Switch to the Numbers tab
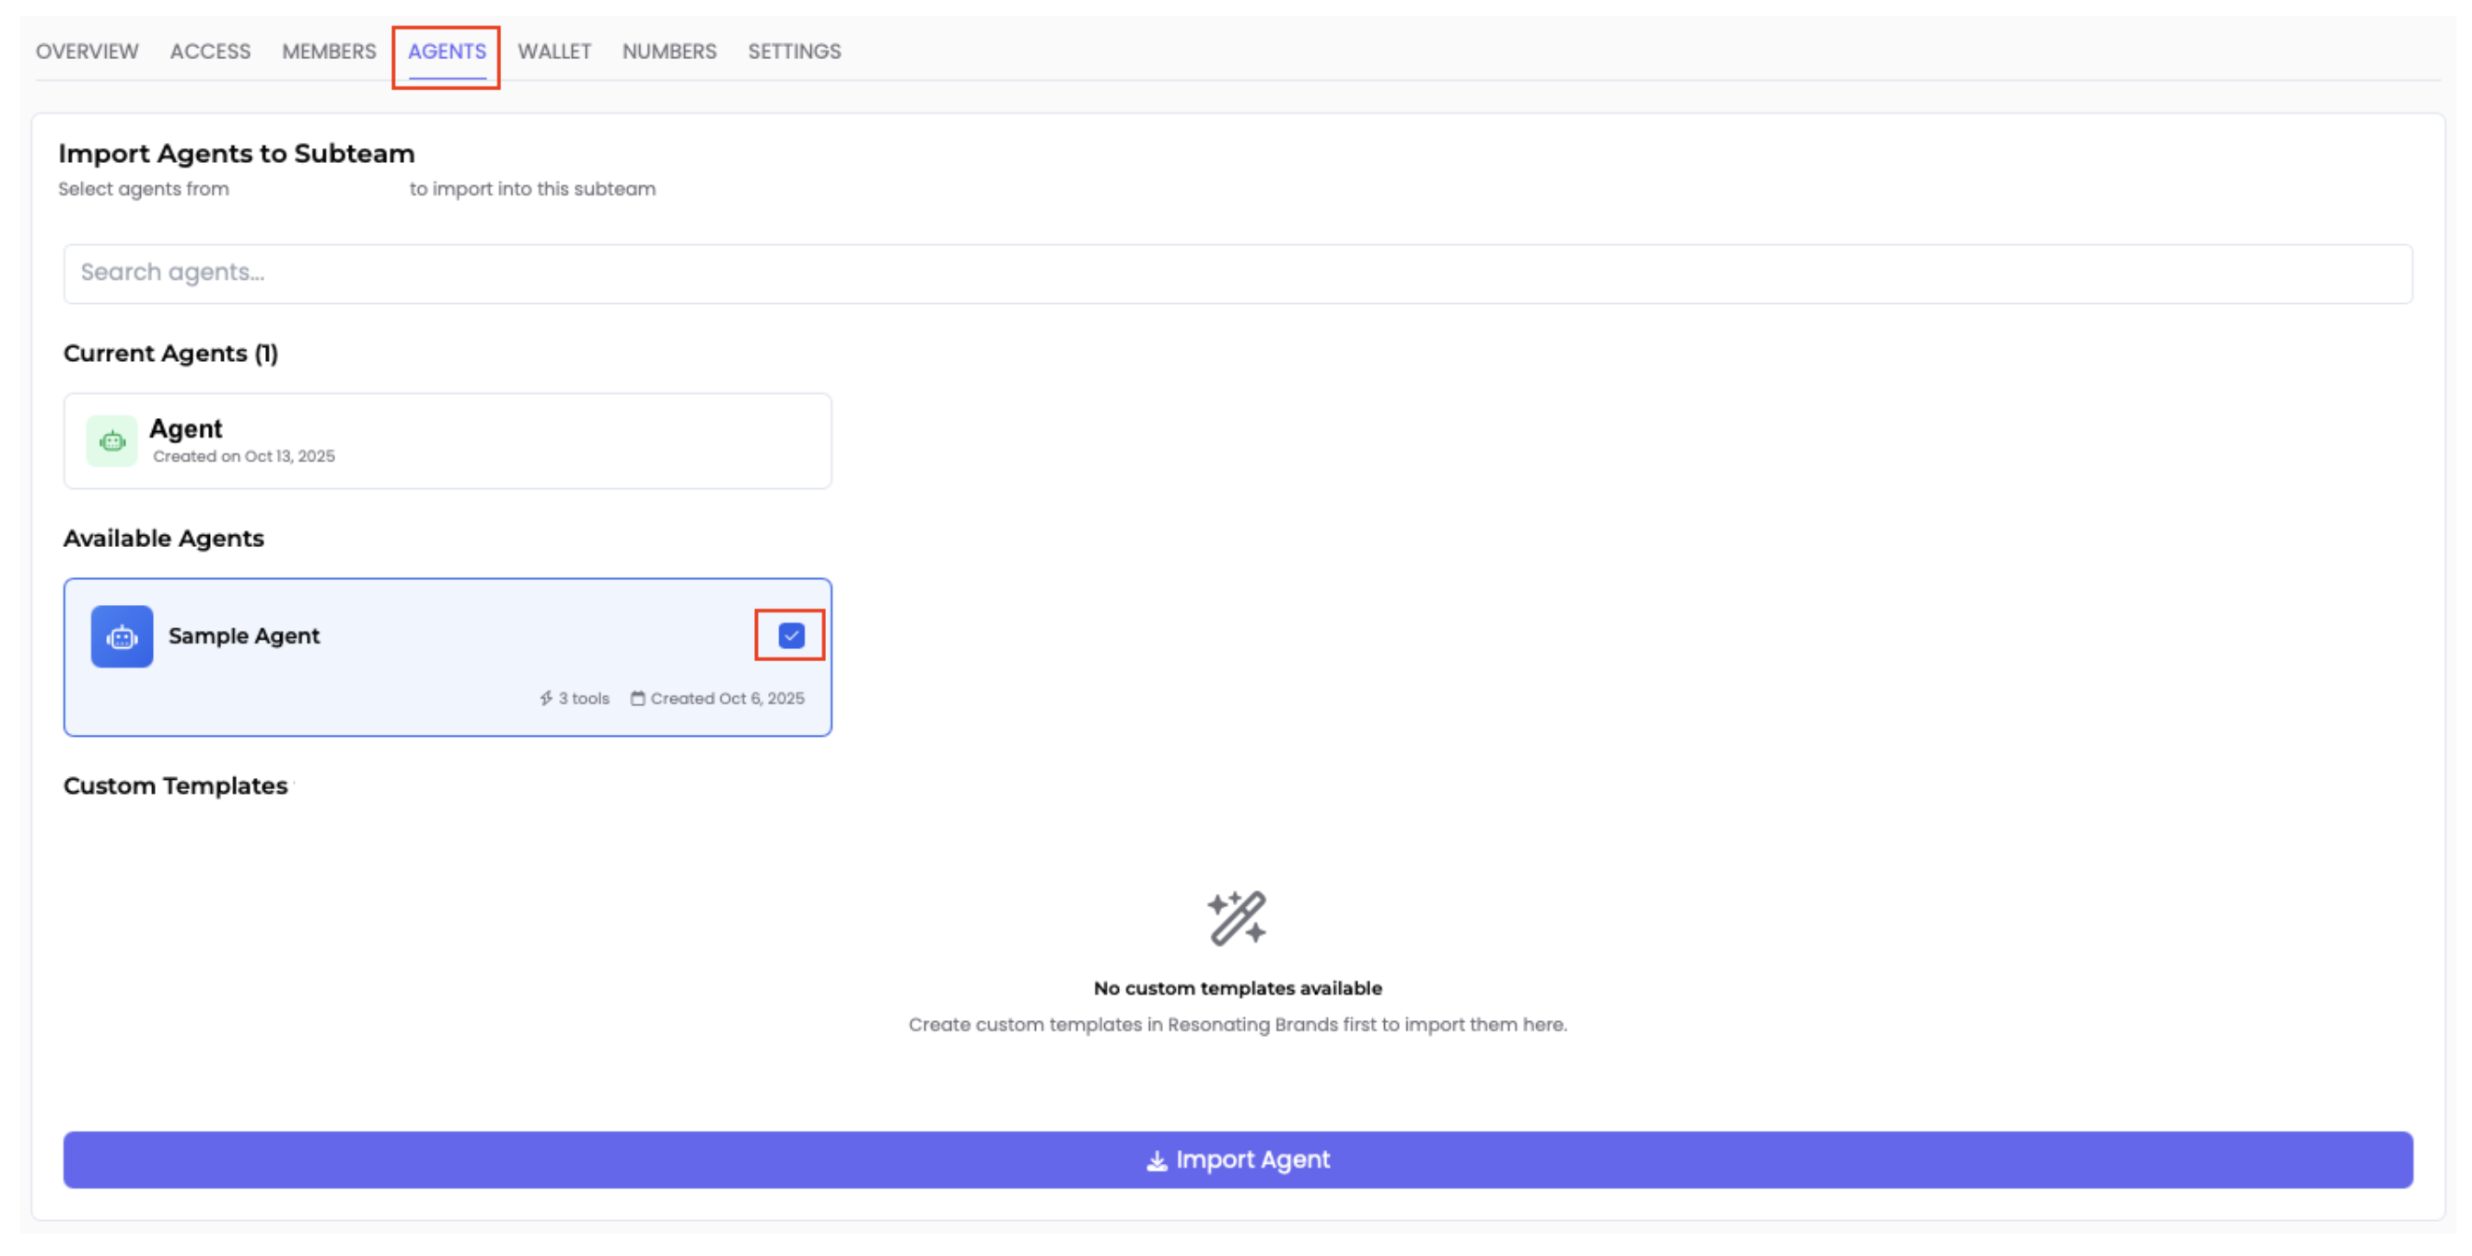2472x1256 pixels. [669, 51]
